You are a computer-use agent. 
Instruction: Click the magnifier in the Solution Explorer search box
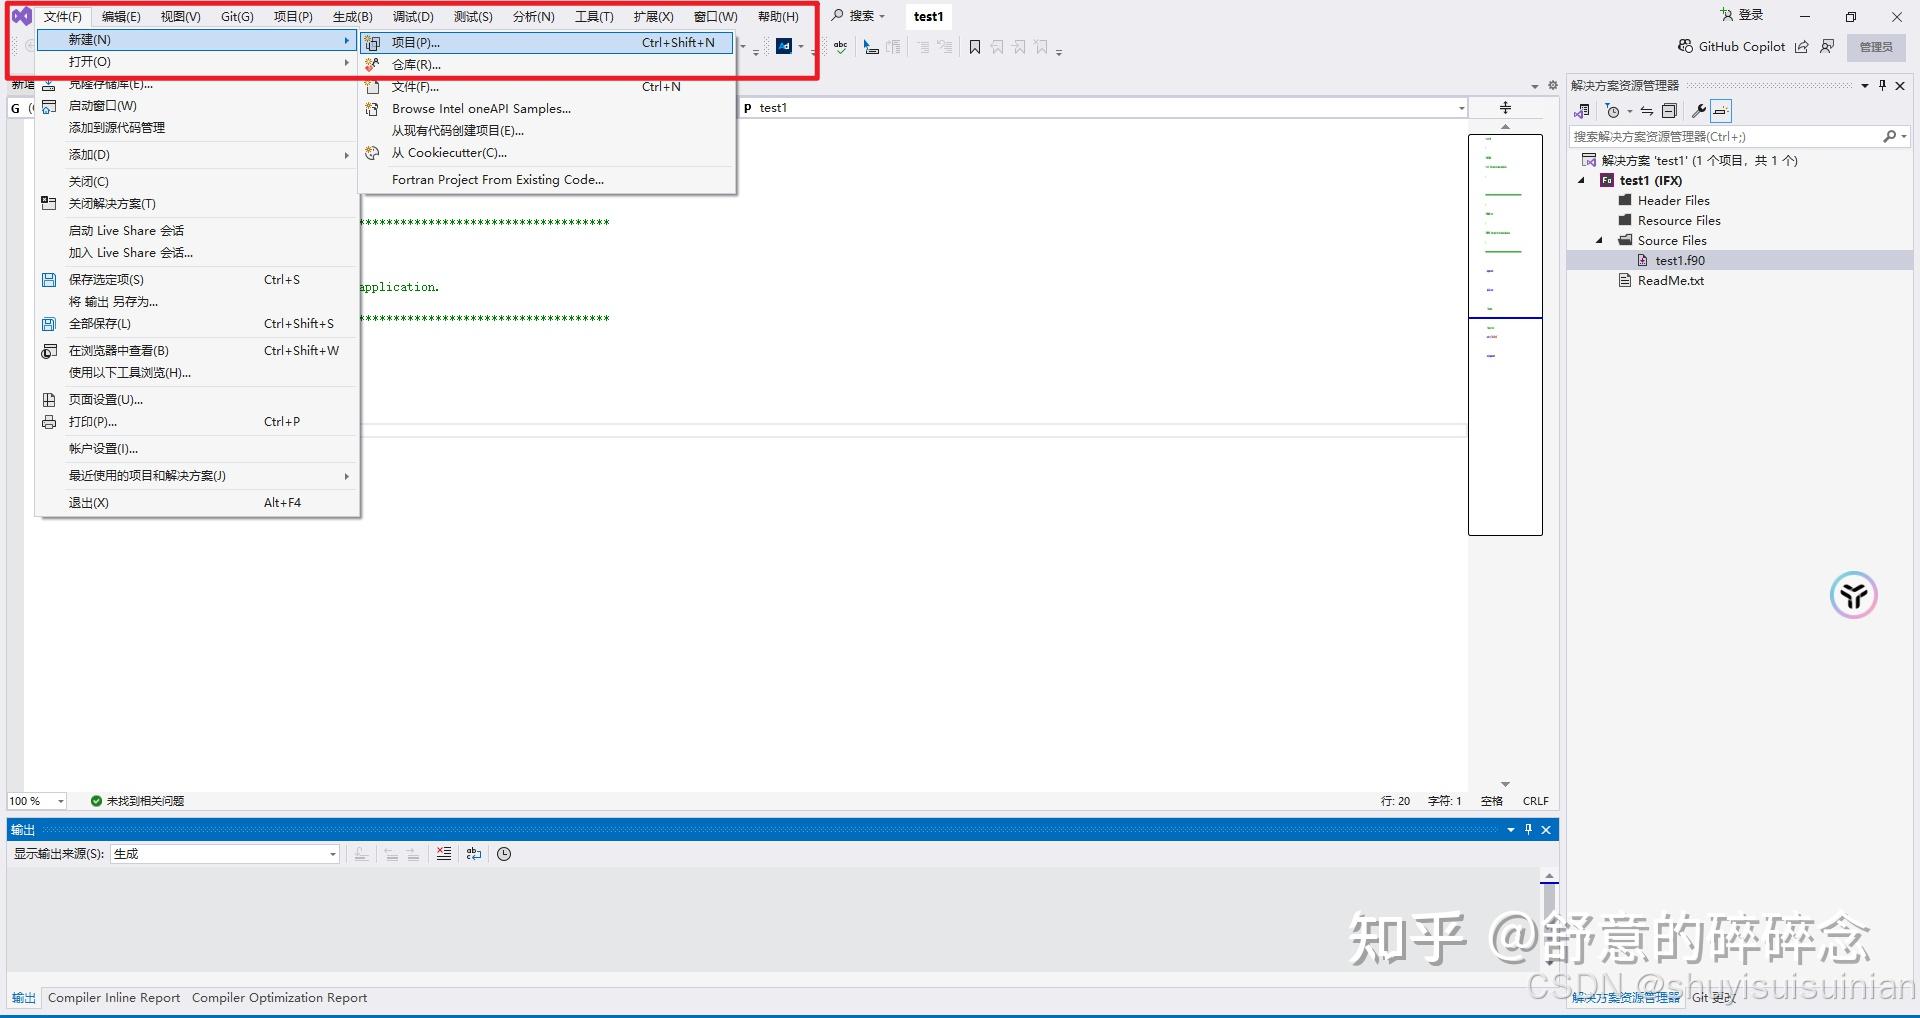pos(1891,136)
